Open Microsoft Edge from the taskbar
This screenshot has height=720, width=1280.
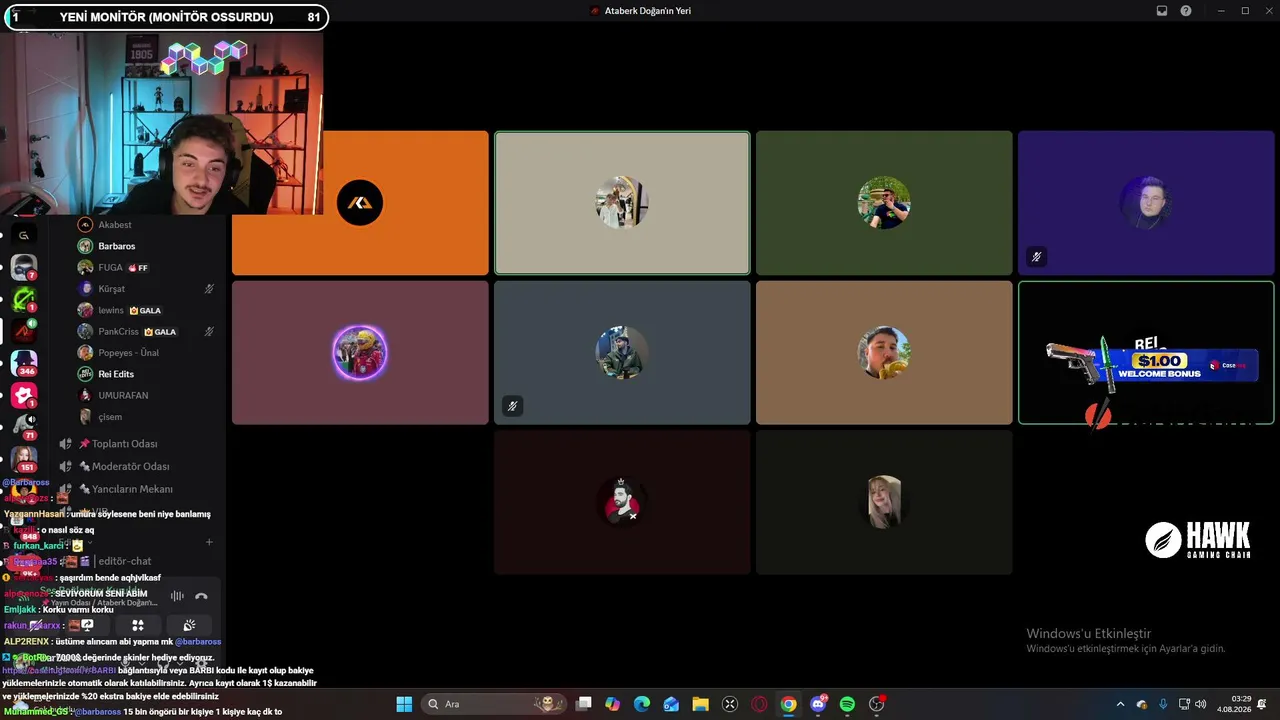pyautogui.click(x=642, y=704)
